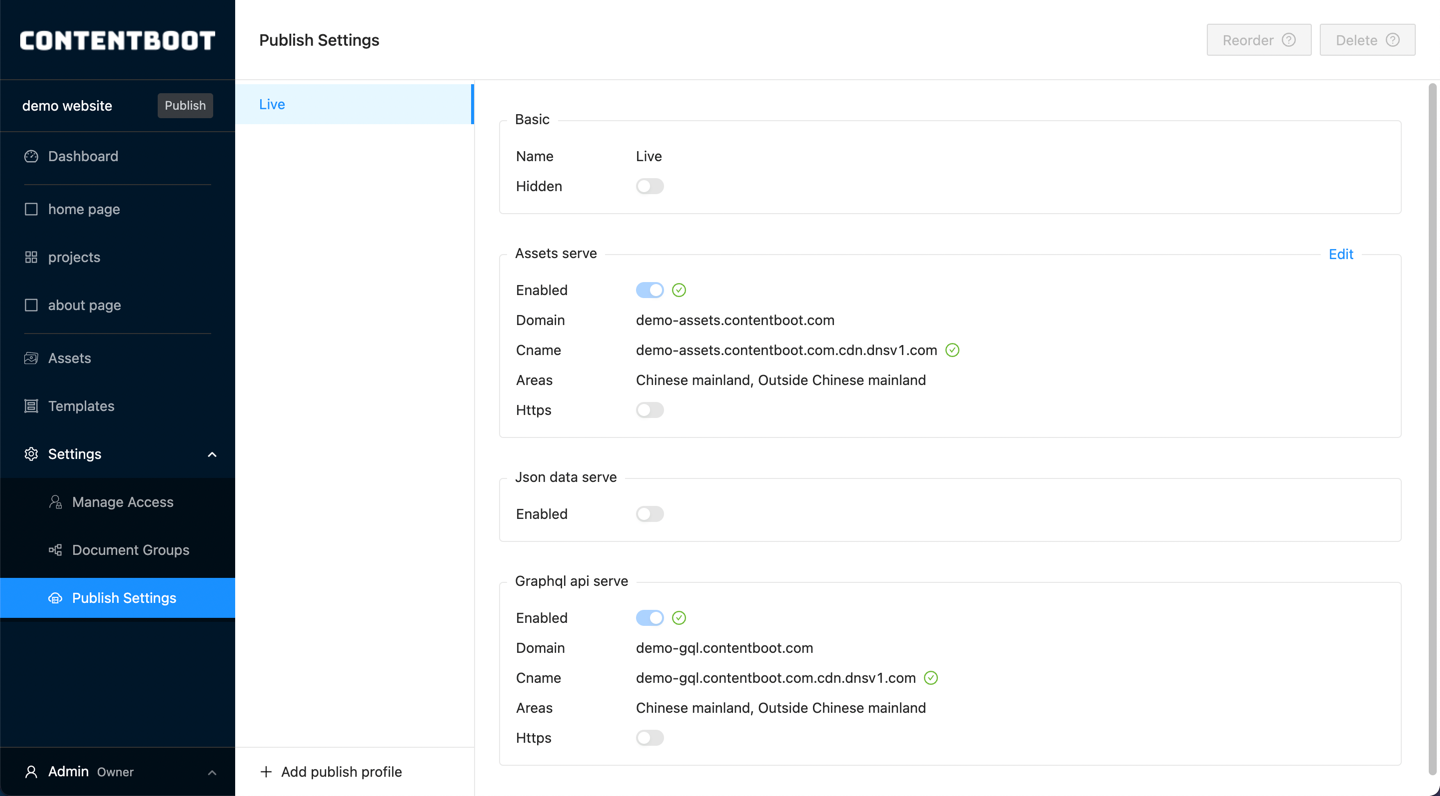This screenshot has height=796, width=1440.
Task: Open the Dashboard menu item
Action: pyautogui.click(x=117, y=156)
